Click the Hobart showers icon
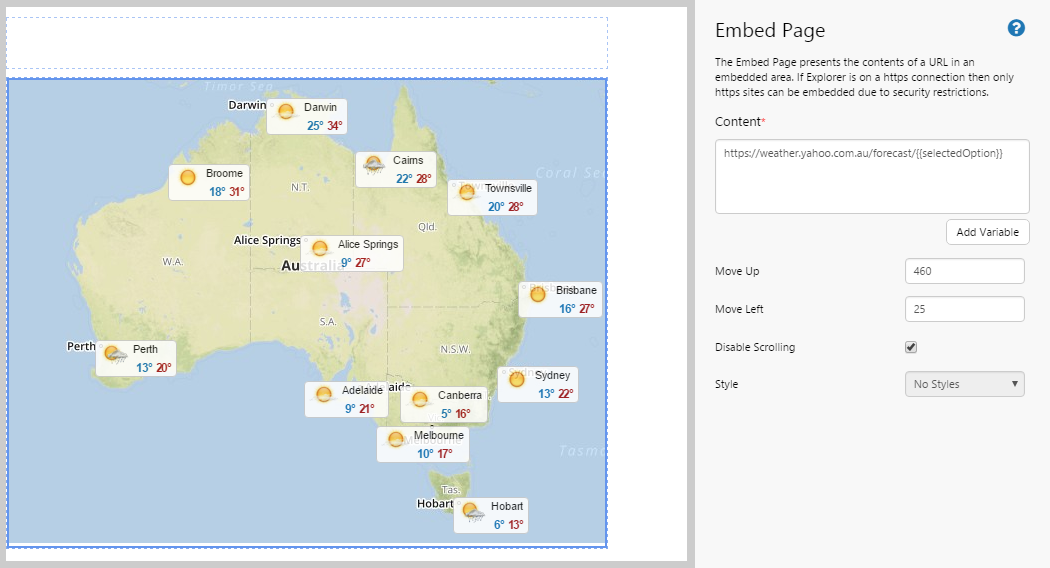Viewport: 1050px width, 568px height. tap(473, 511)
